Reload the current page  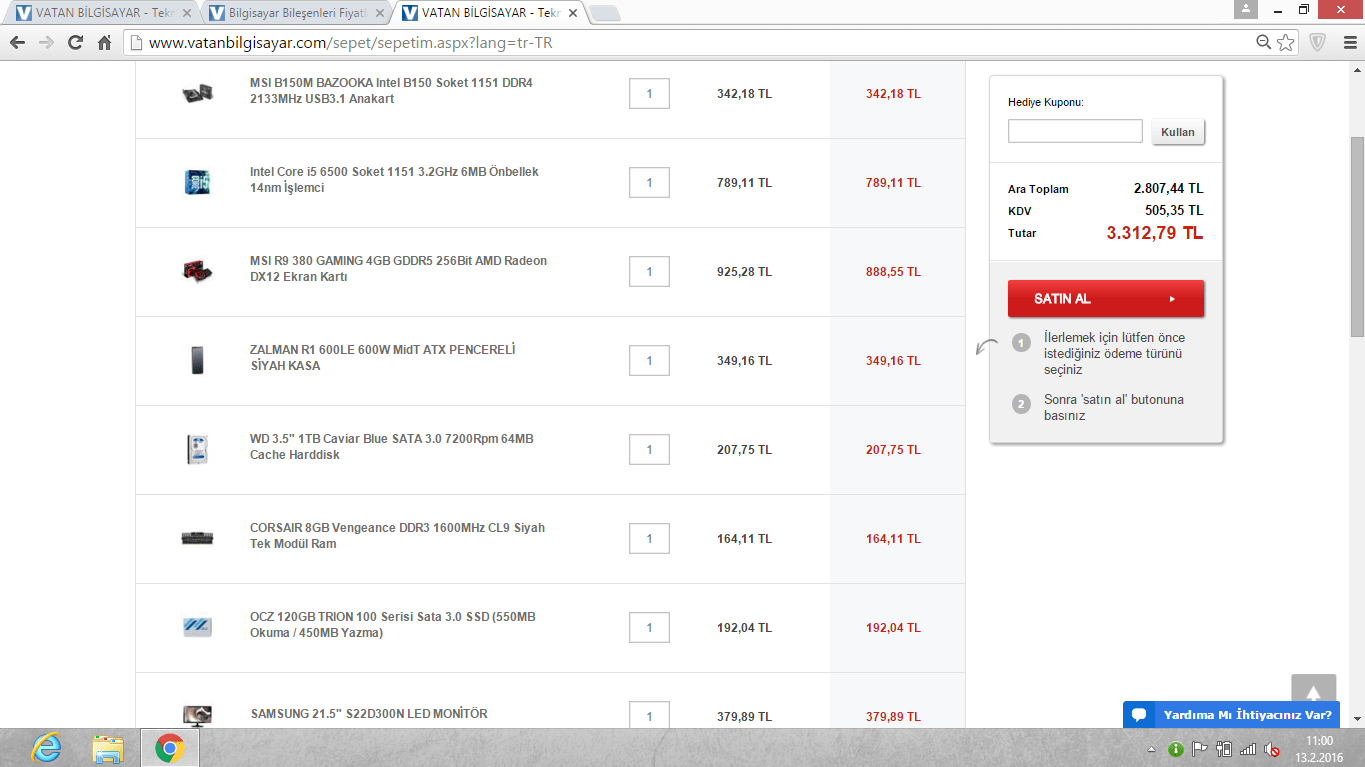pos(75,43)
